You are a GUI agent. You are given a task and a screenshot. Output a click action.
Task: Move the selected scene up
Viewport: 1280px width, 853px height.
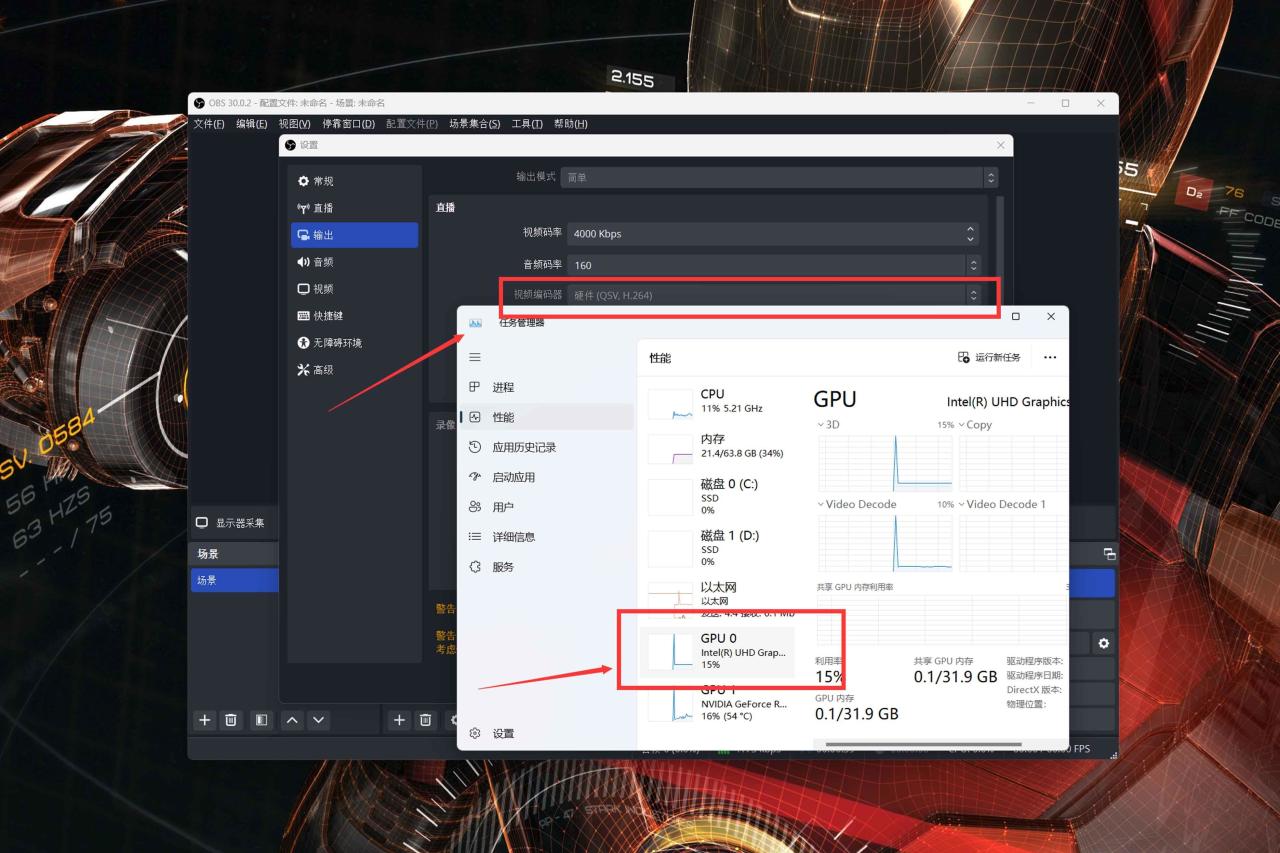coord(292,720)
